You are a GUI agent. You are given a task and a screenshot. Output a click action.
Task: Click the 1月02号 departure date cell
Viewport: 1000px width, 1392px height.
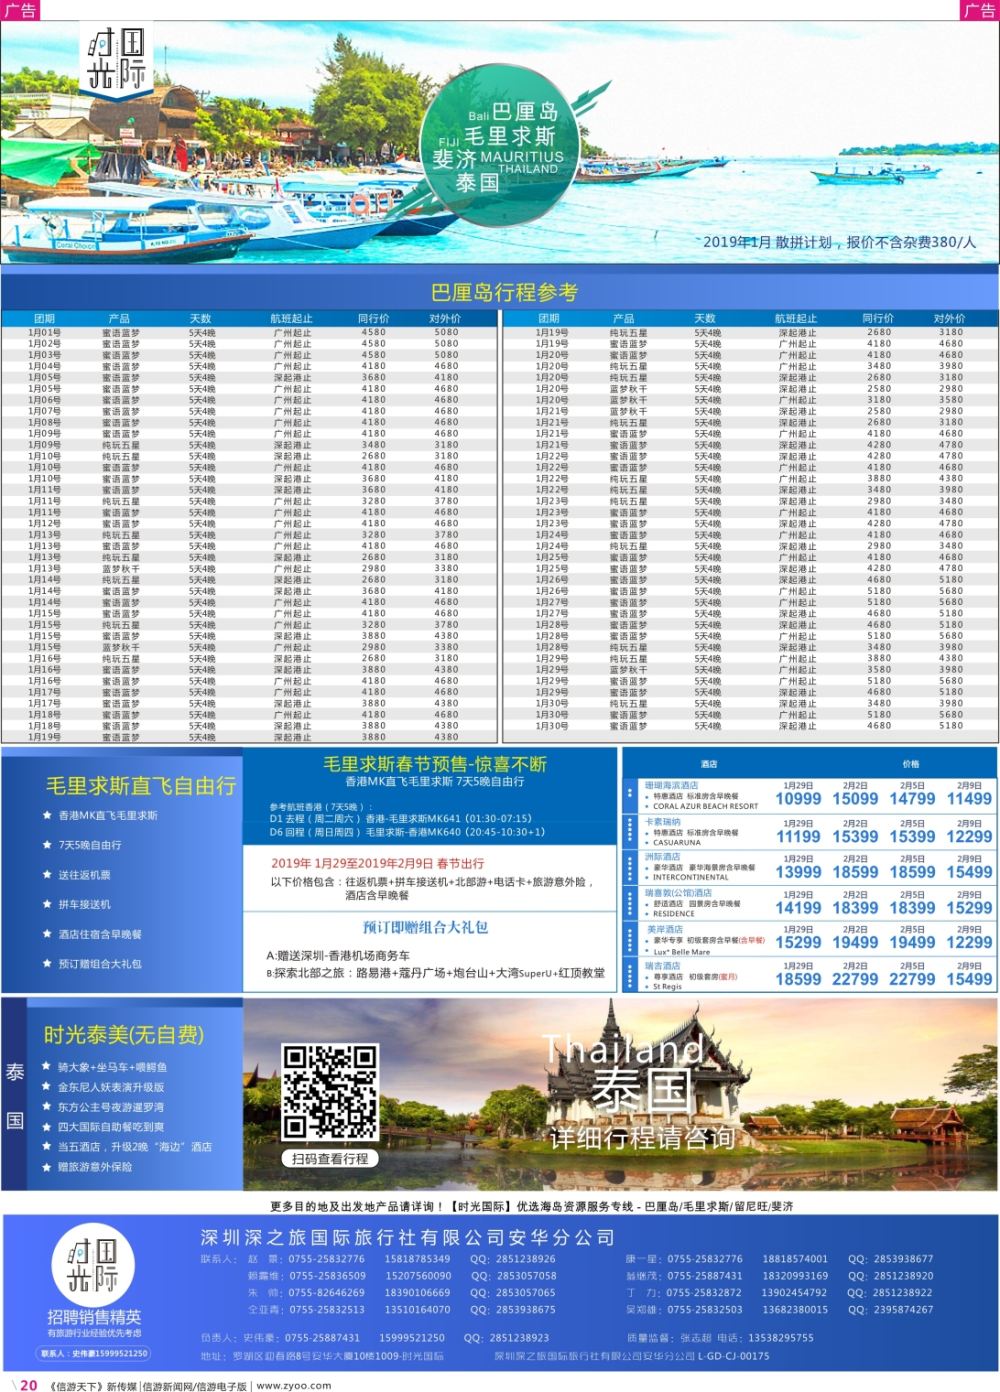pos(45,343)
